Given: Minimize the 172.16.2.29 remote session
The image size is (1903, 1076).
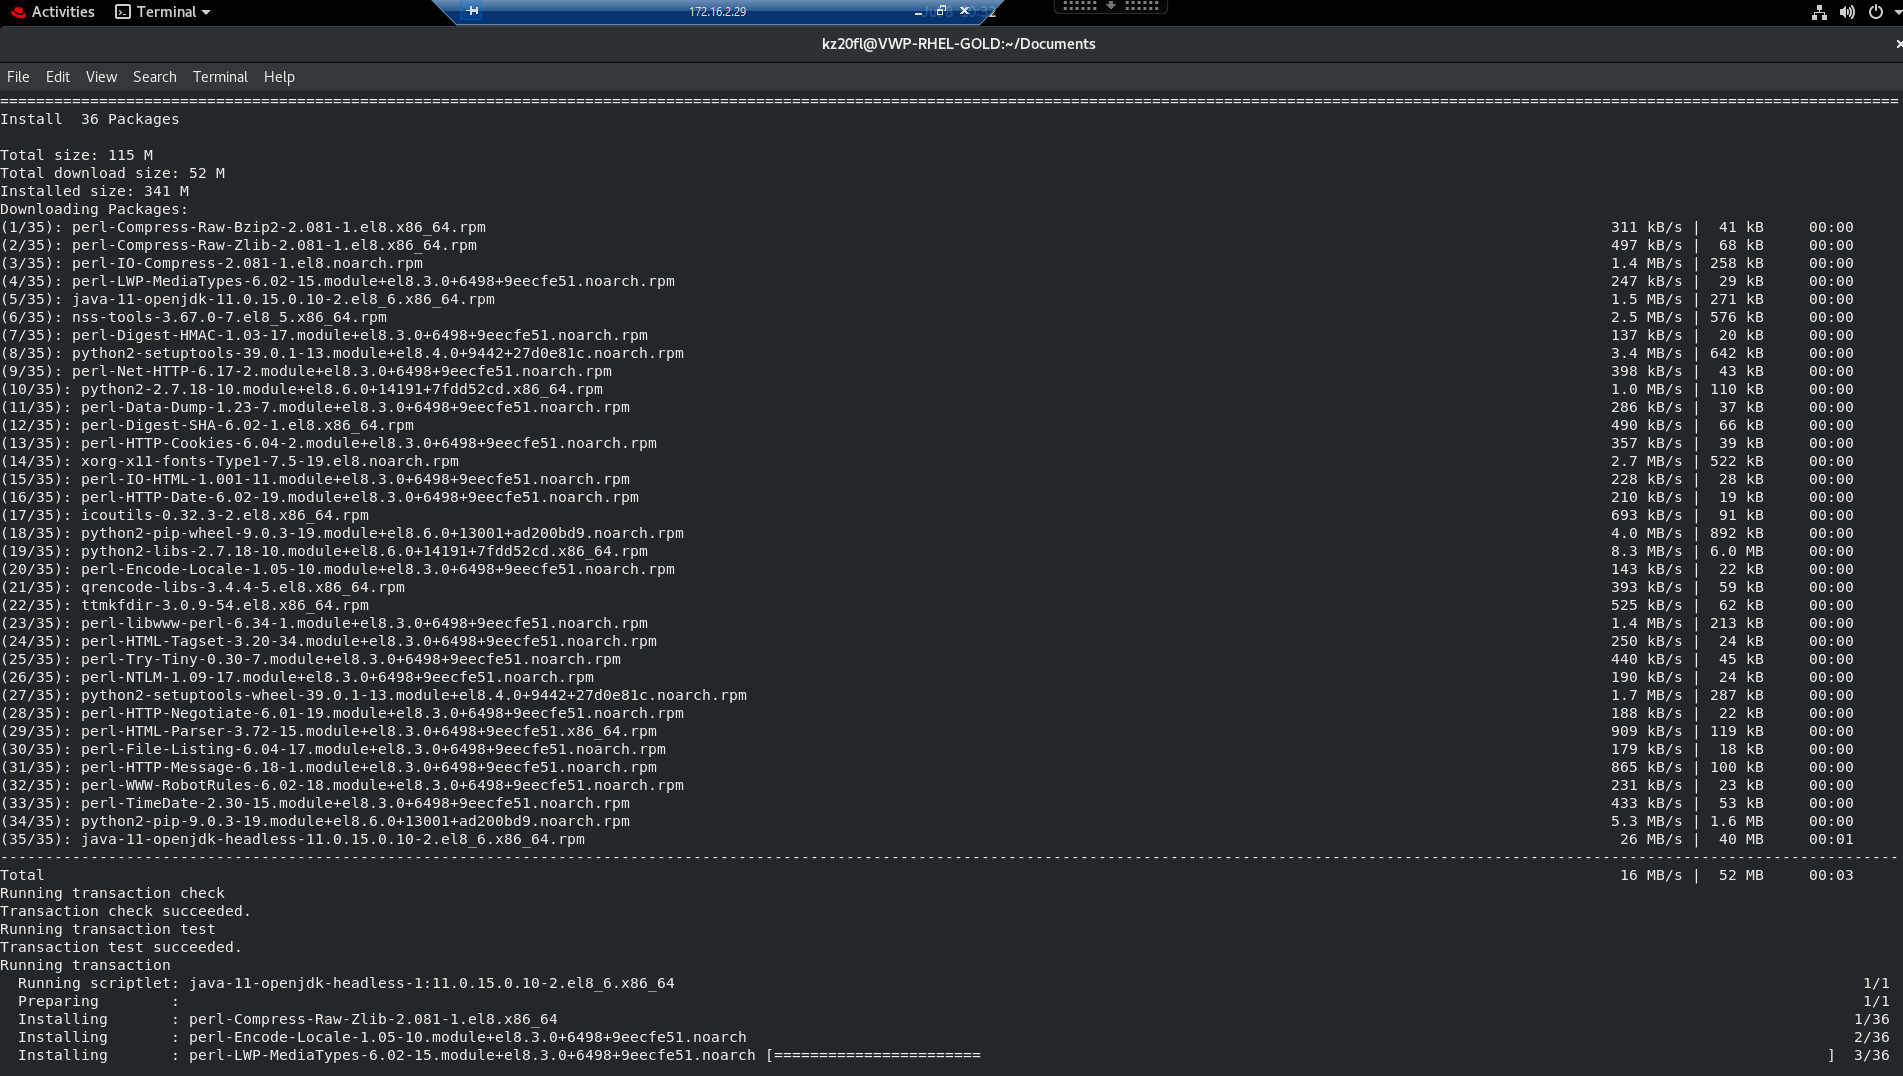Looking at the screenshot, I should pyautogui.click(x=918, y=12).
